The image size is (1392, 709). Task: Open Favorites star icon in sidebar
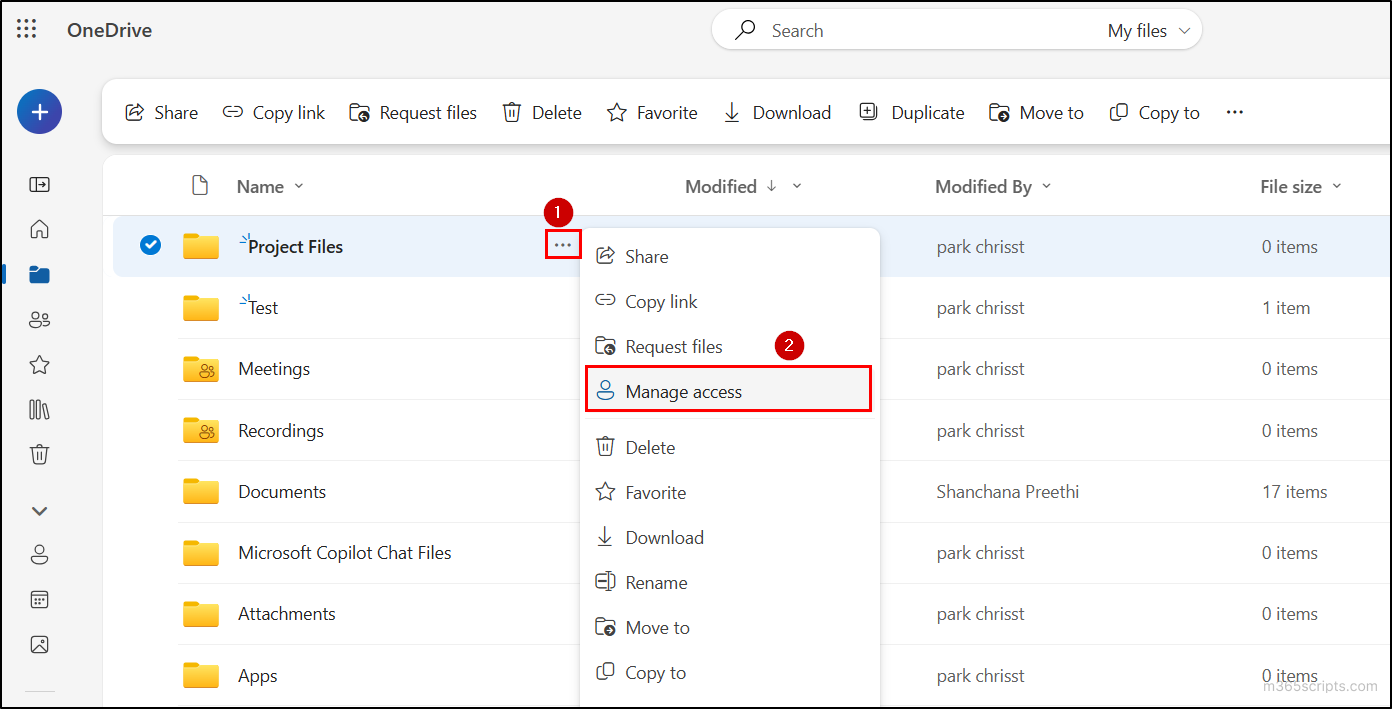click(x=40, y=365)
